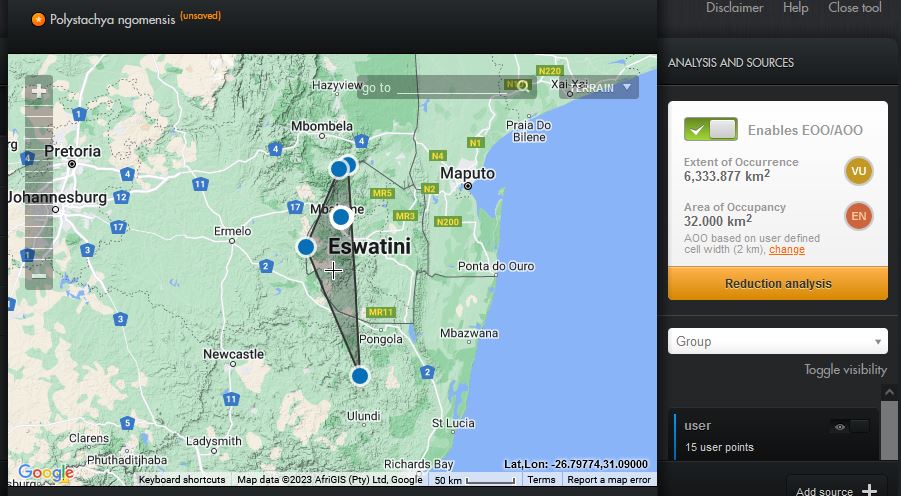
Task: Click the sources list scroll up arrow
Action: [890, 393]
